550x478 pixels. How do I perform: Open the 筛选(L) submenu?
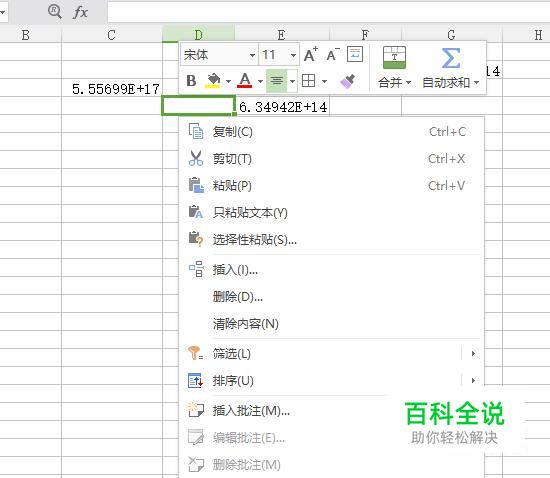[x=331, y=354]
